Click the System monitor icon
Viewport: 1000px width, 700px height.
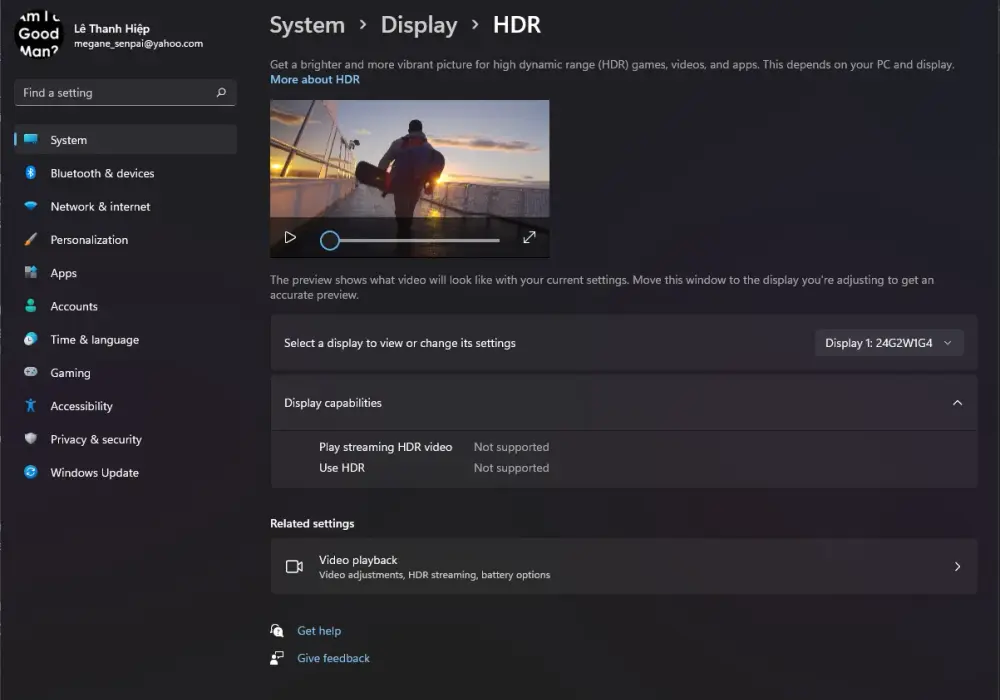tap(31, 139)
